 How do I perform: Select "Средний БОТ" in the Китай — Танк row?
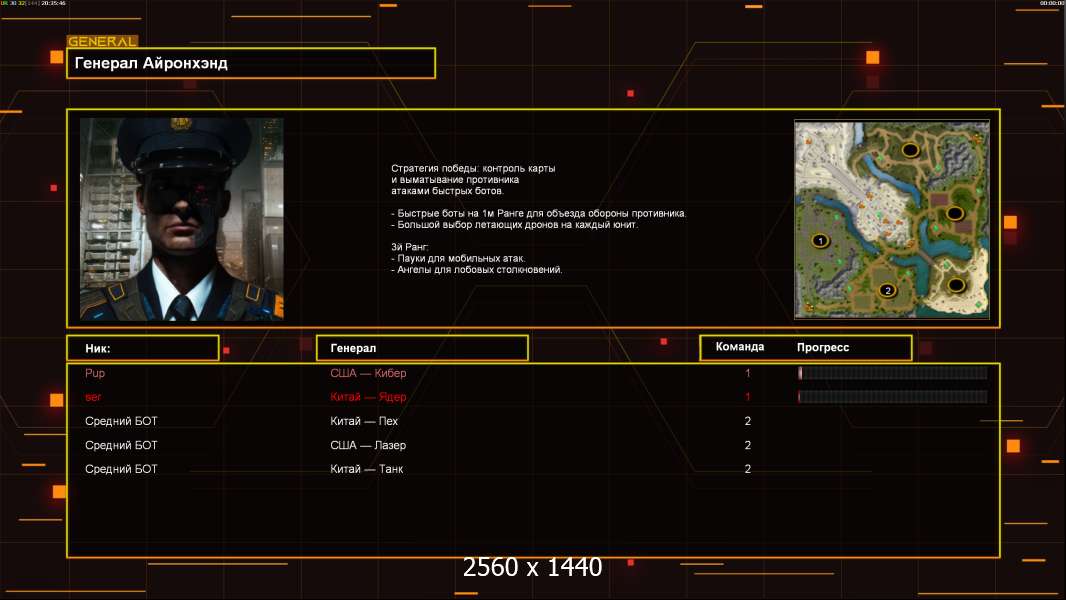click(121, 469)
